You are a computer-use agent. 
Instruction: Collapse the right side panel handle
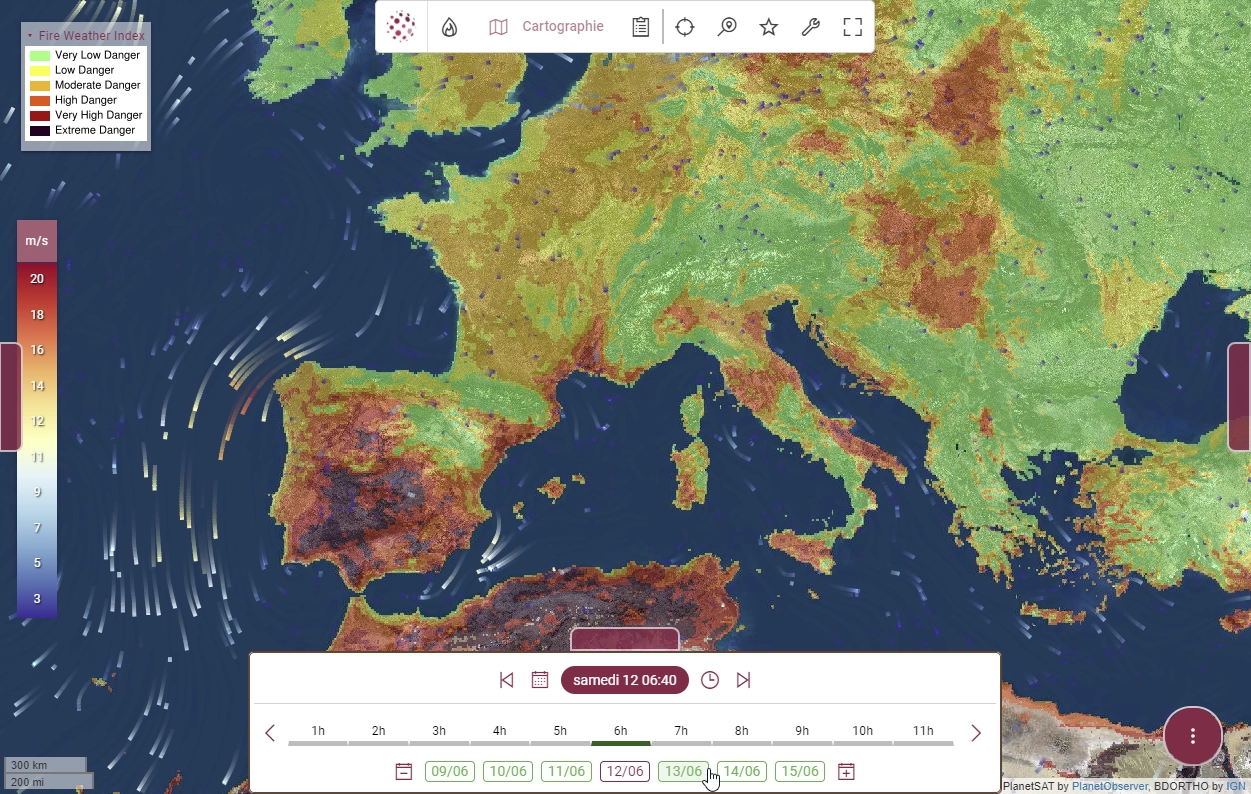(x=1243, y=396)
